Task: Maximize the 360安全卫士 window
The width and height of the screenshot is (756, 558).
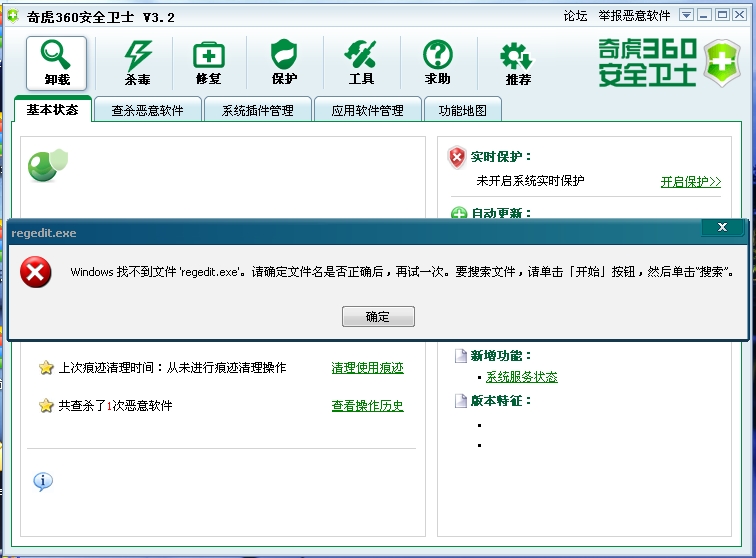Action: tap(722, 15)
